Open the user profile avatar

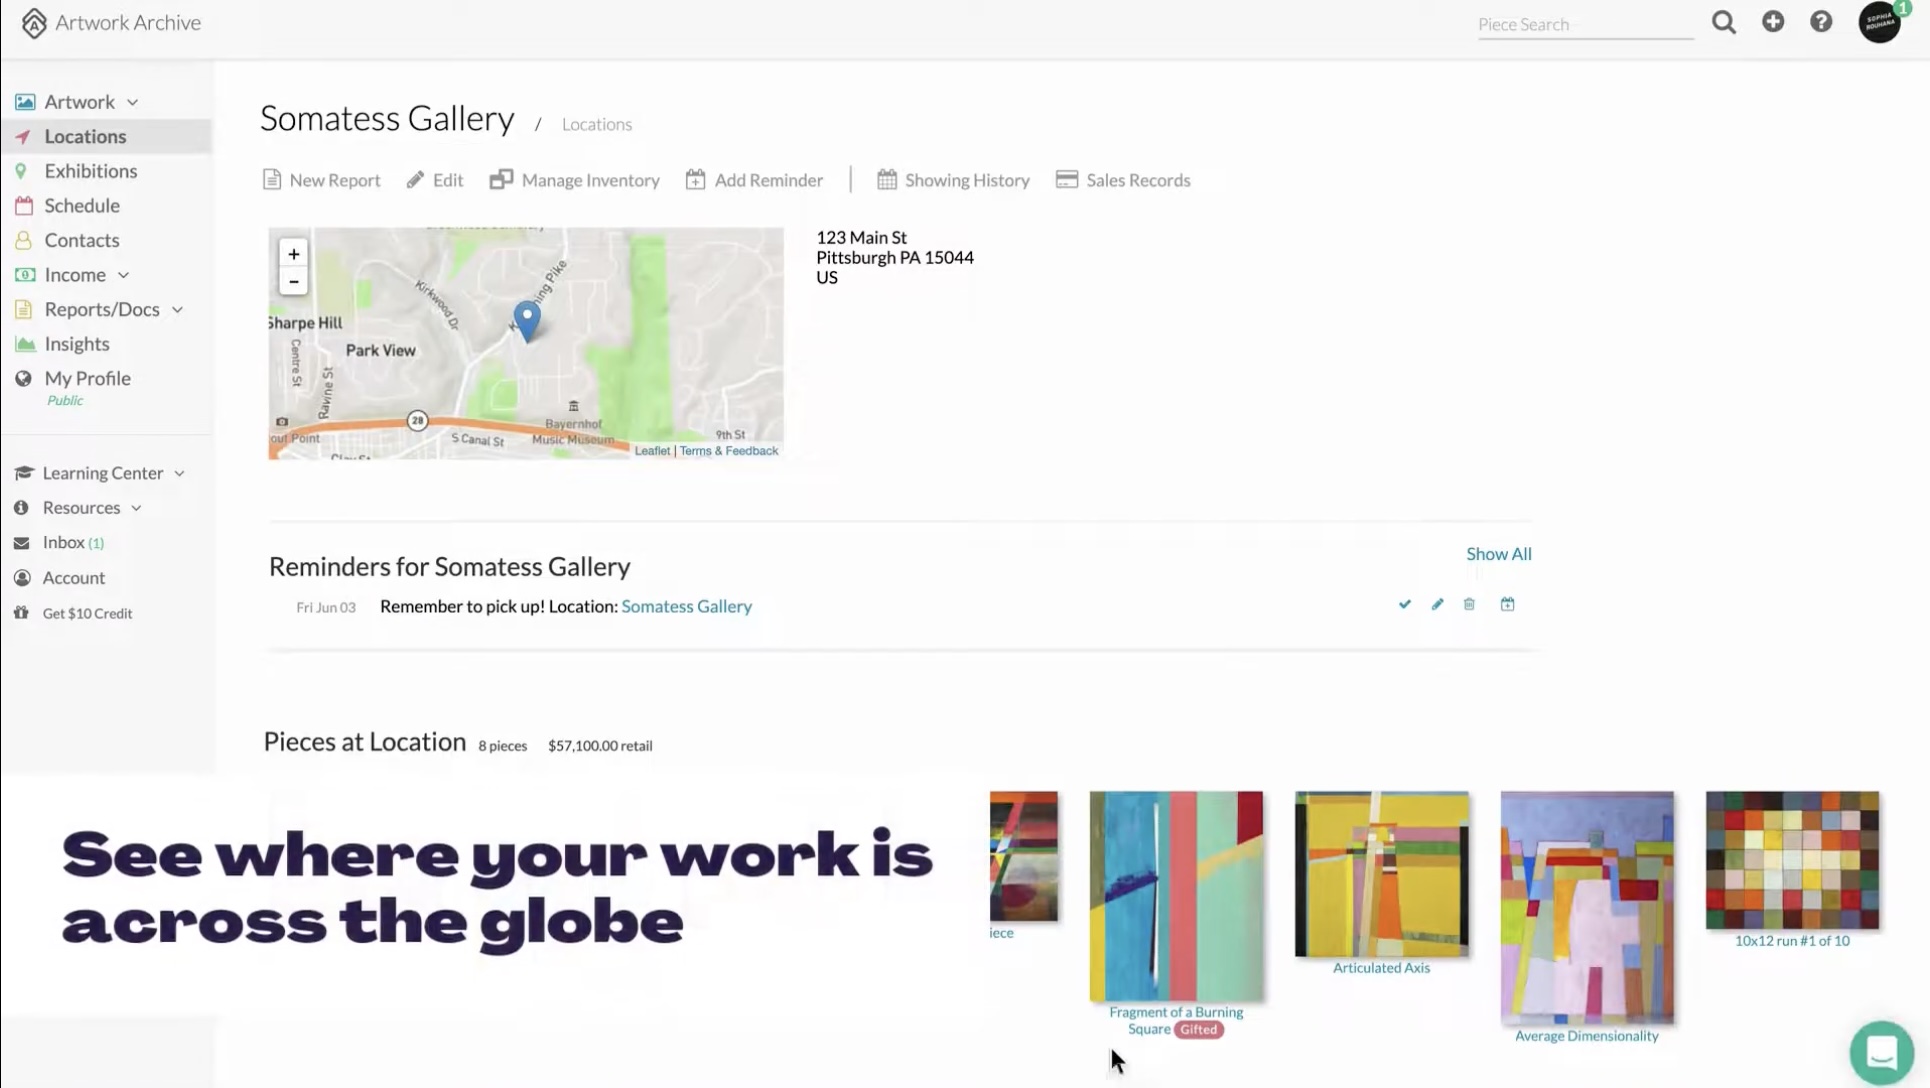point(1879,22)
